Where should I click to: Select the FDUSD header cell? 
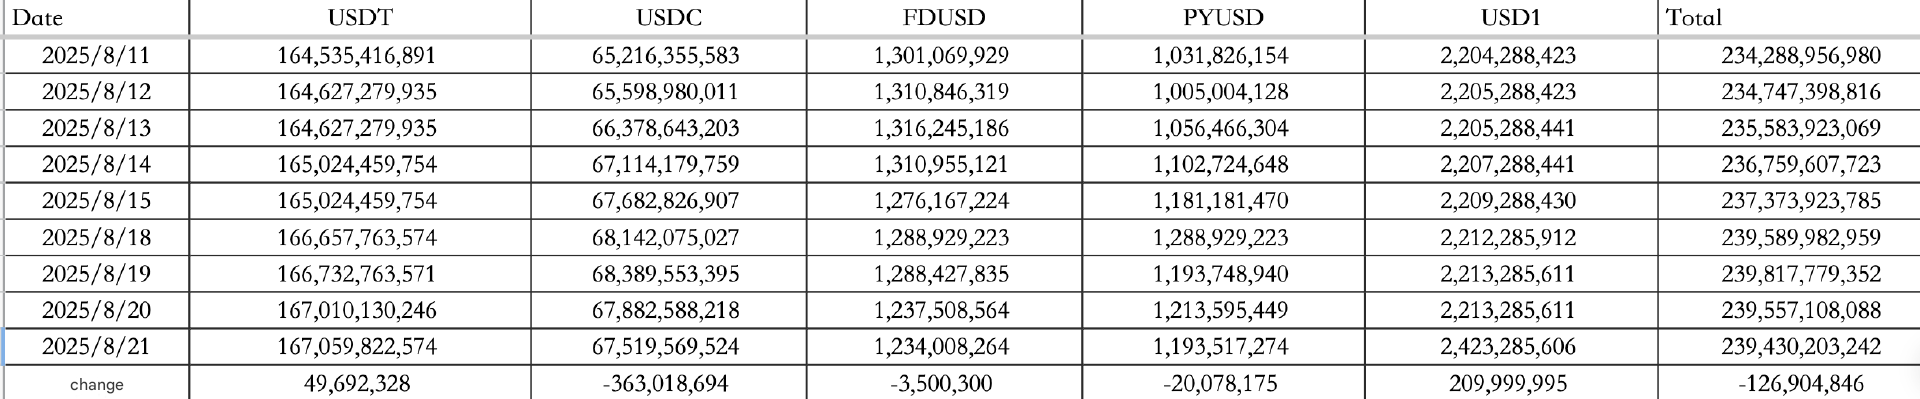click(943, 17)
